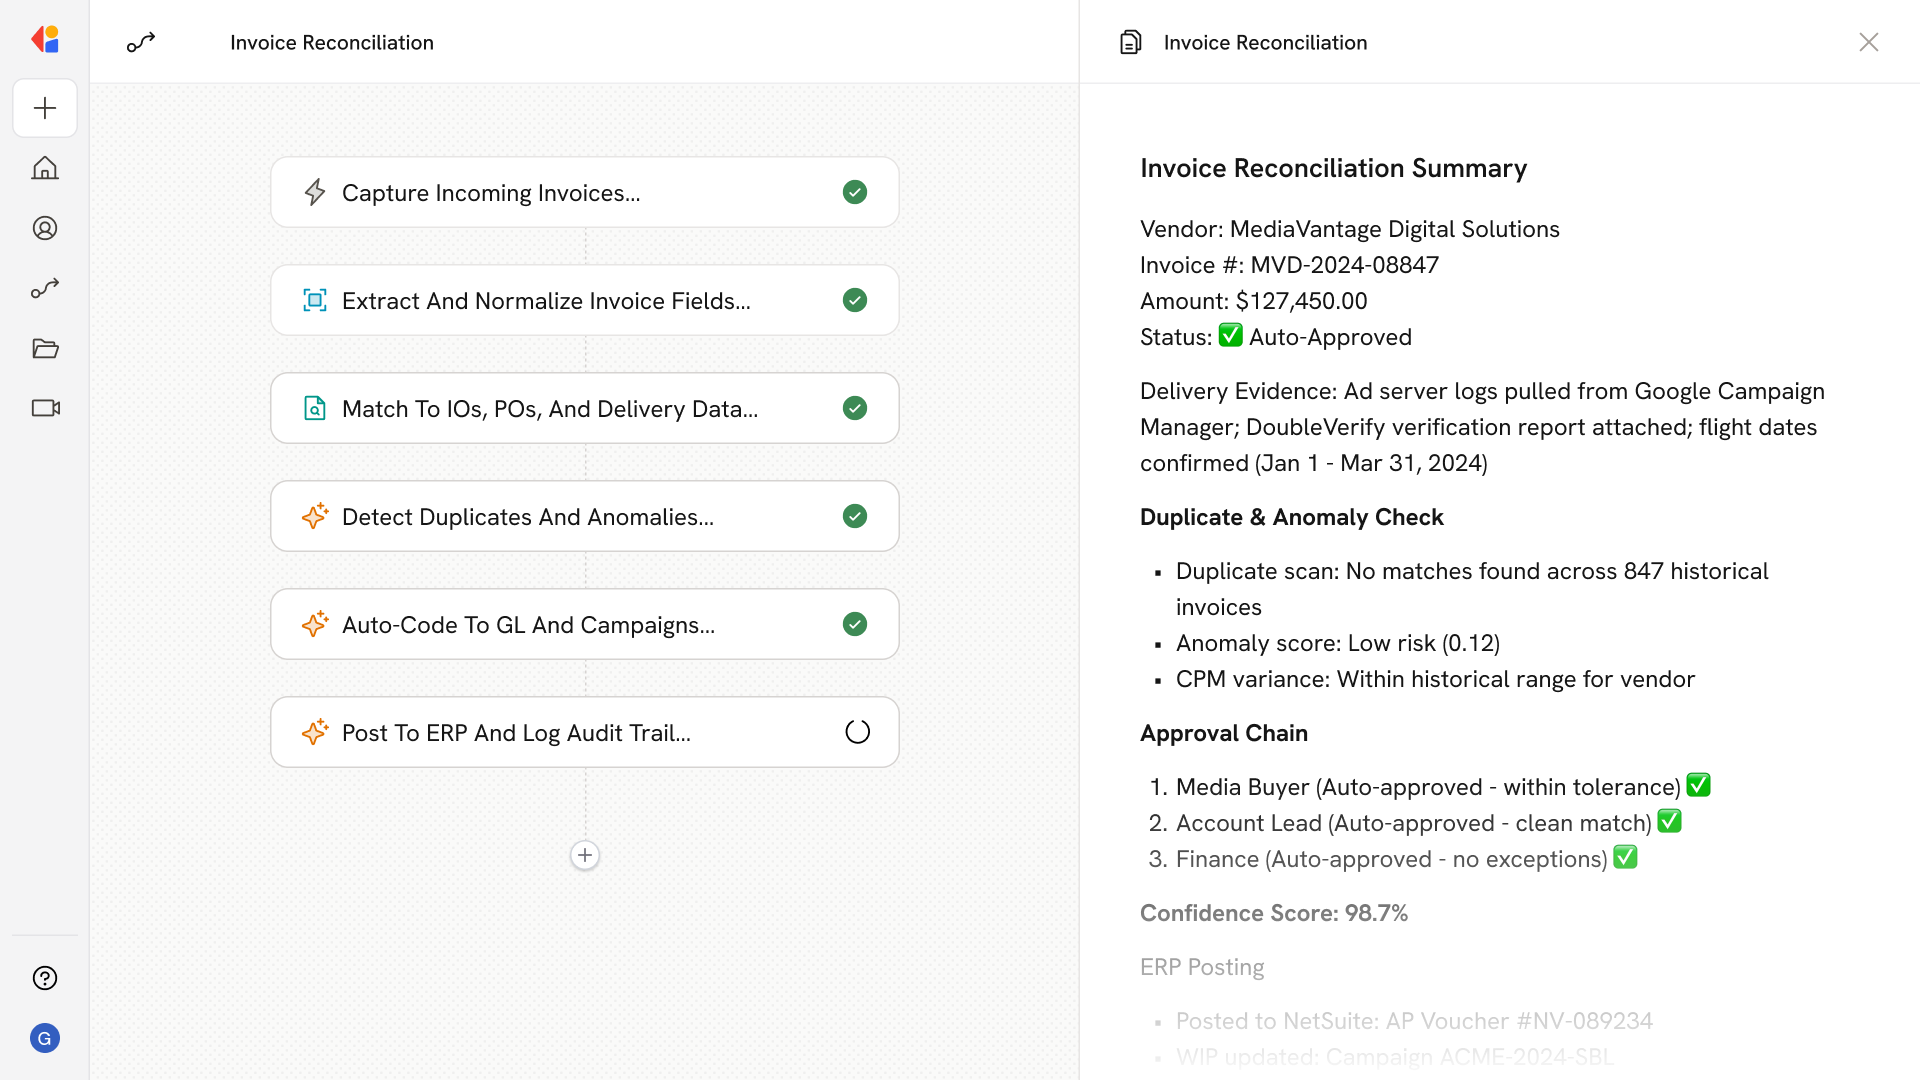Screen dimensions: 1920x1080
Task: Add a new step with the plus circle
Action: pos(585,855)
